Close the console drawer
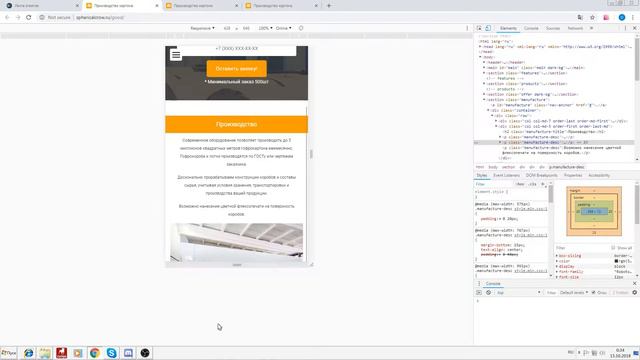The width and height of the screenshot is (640, 360). coord(635,284)
